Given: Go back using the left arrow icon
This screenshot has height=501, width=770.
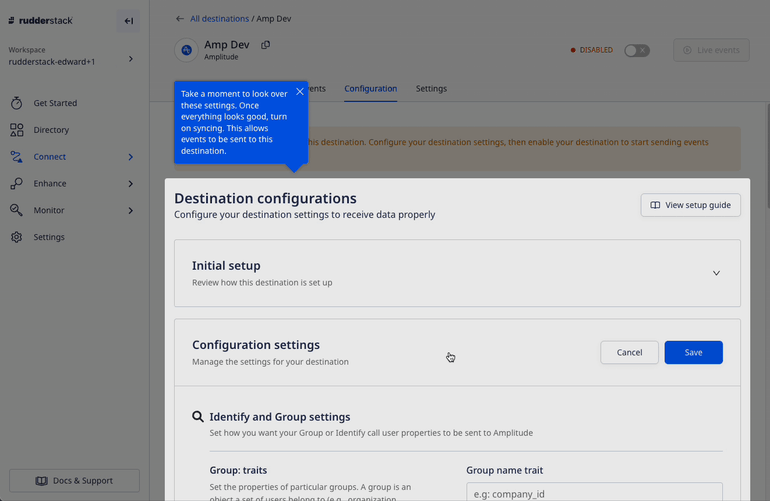Looking at the screenshot, I should [x=180, y=19].
